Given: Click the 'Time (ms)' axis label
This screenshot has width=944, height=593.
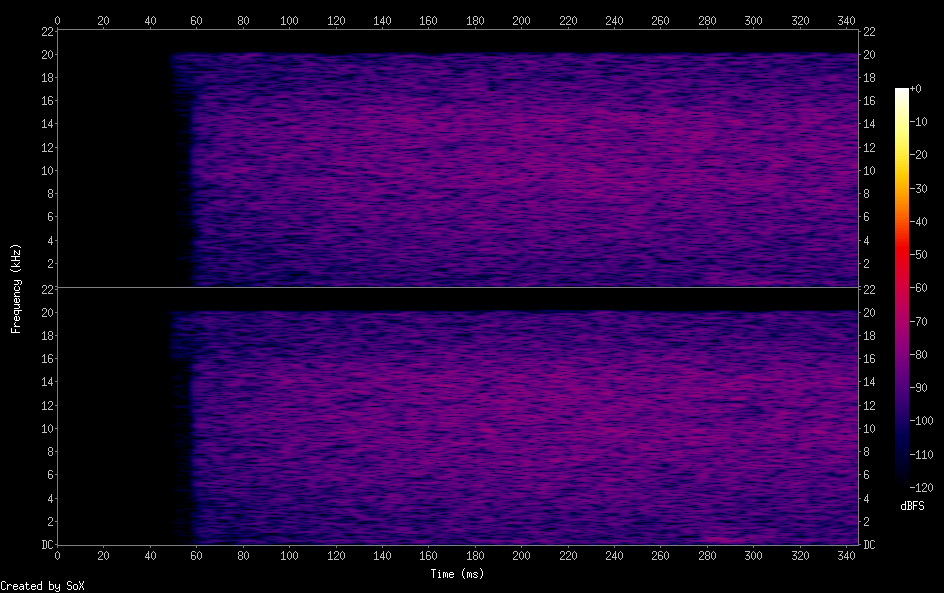Looking at the screenshot, I should pyautogui.click(x=457, y=573).
